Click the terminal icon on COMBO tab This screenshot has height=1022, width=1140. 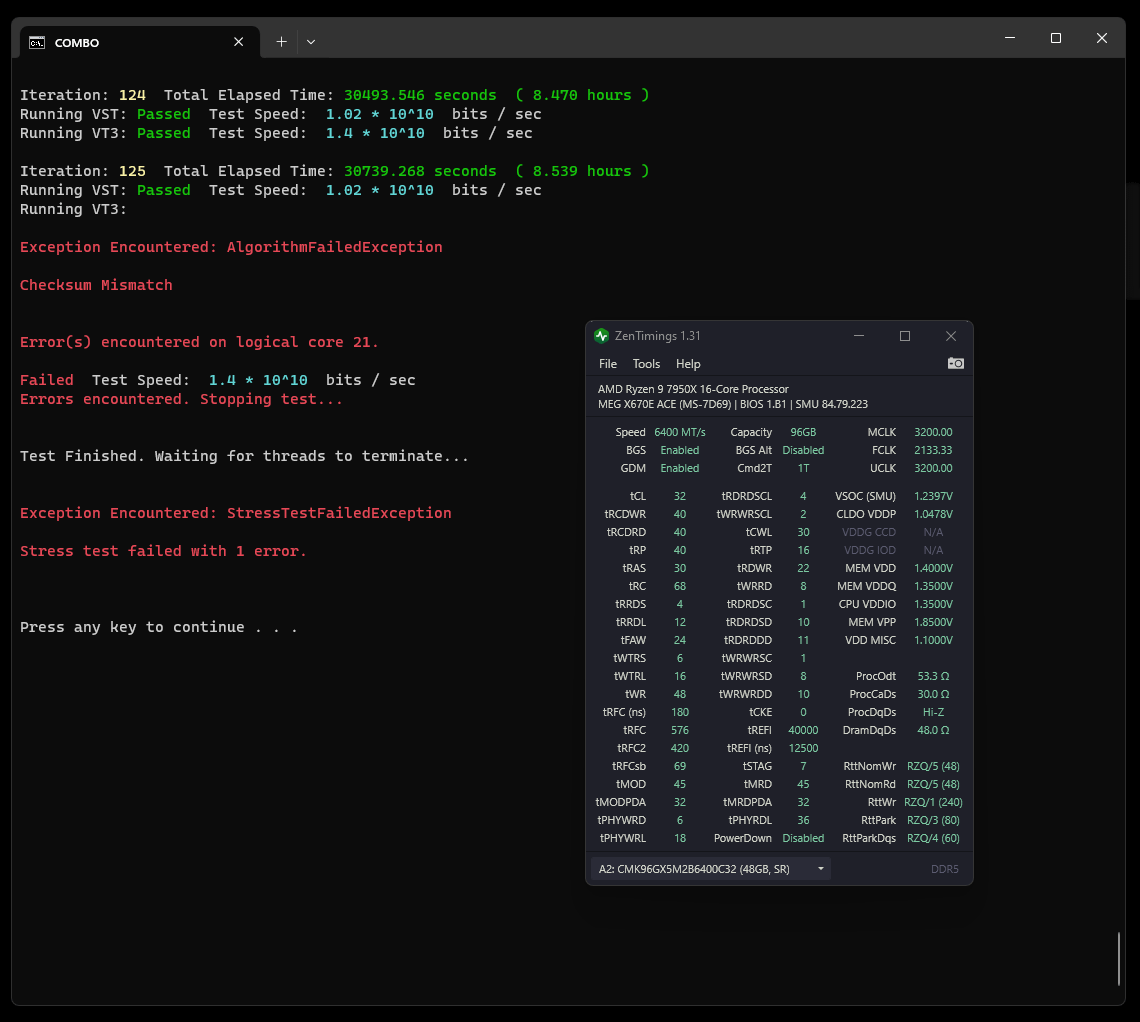pyautogui.click(x=37, y=43)
